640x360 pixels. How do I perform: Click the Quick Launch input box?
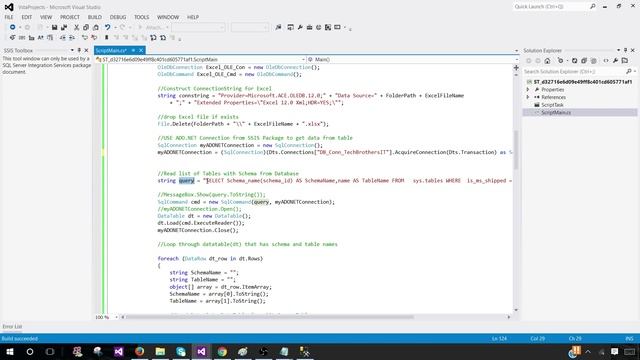(550, 7)
